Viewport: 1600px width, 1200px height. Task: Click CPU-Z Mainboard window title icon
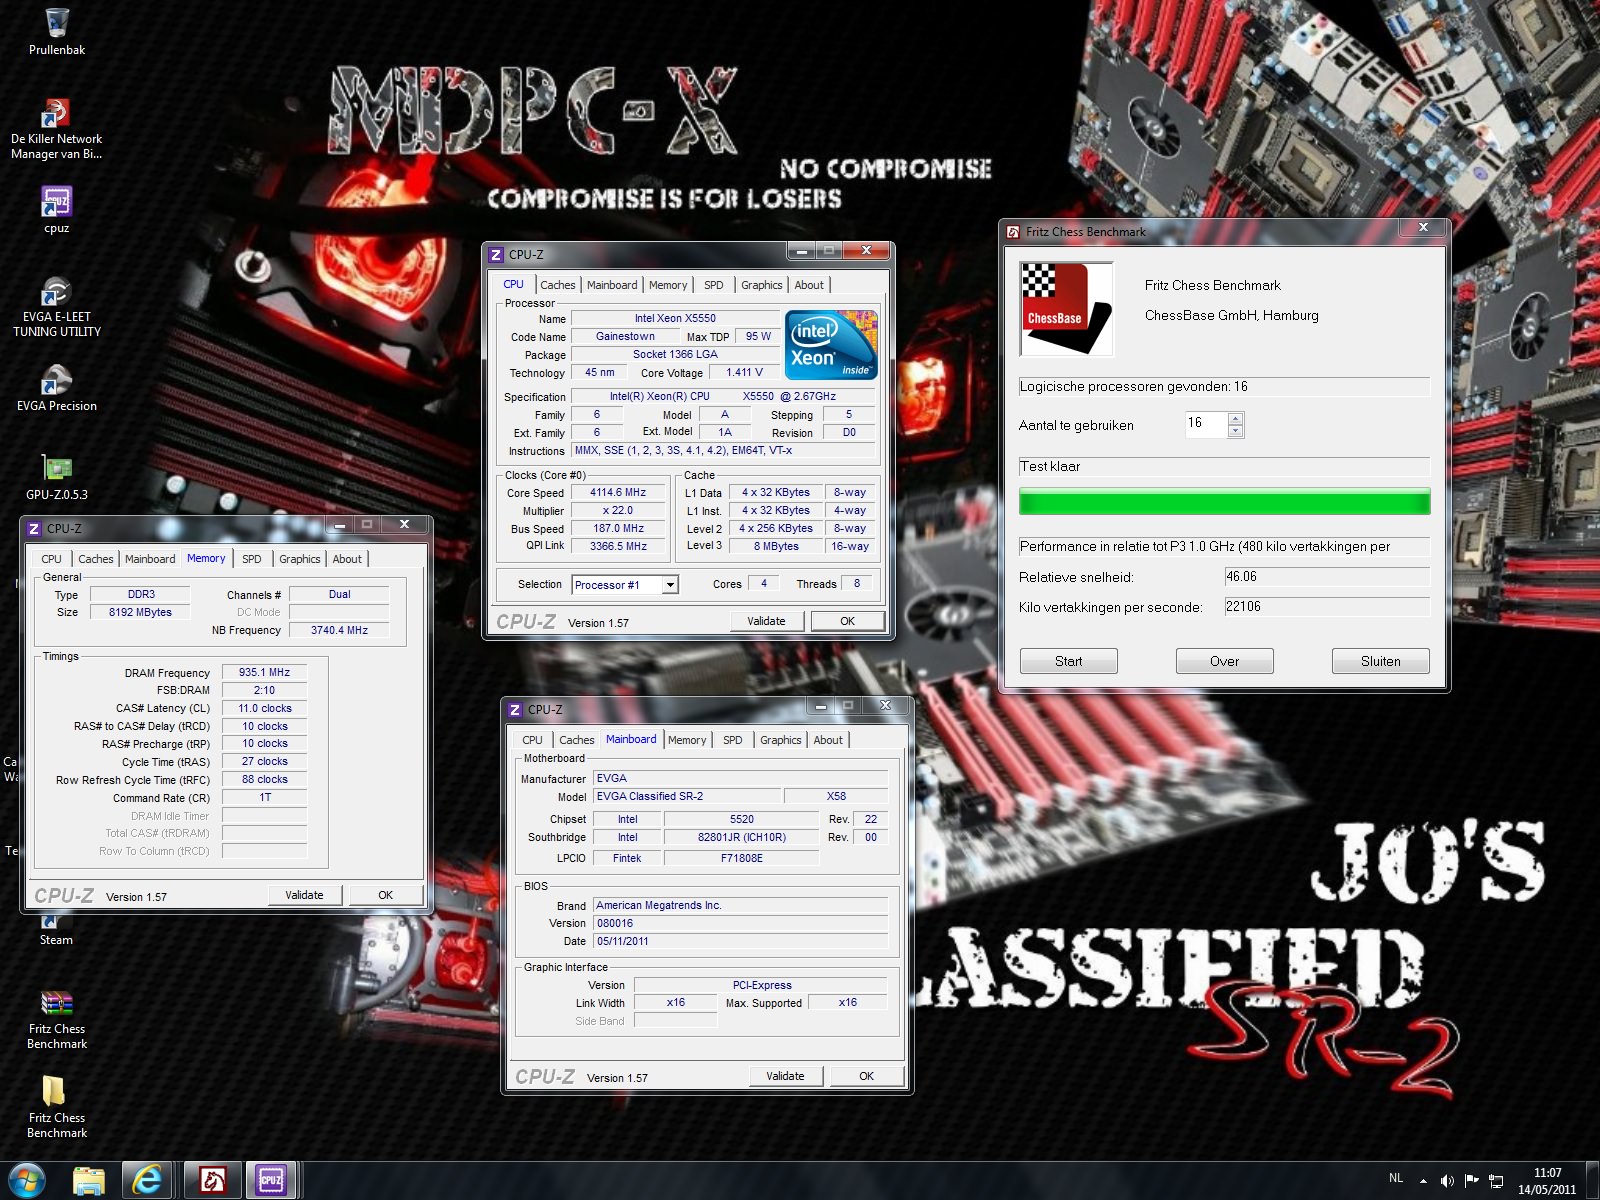pyautogui.click(x=515, y=710)
